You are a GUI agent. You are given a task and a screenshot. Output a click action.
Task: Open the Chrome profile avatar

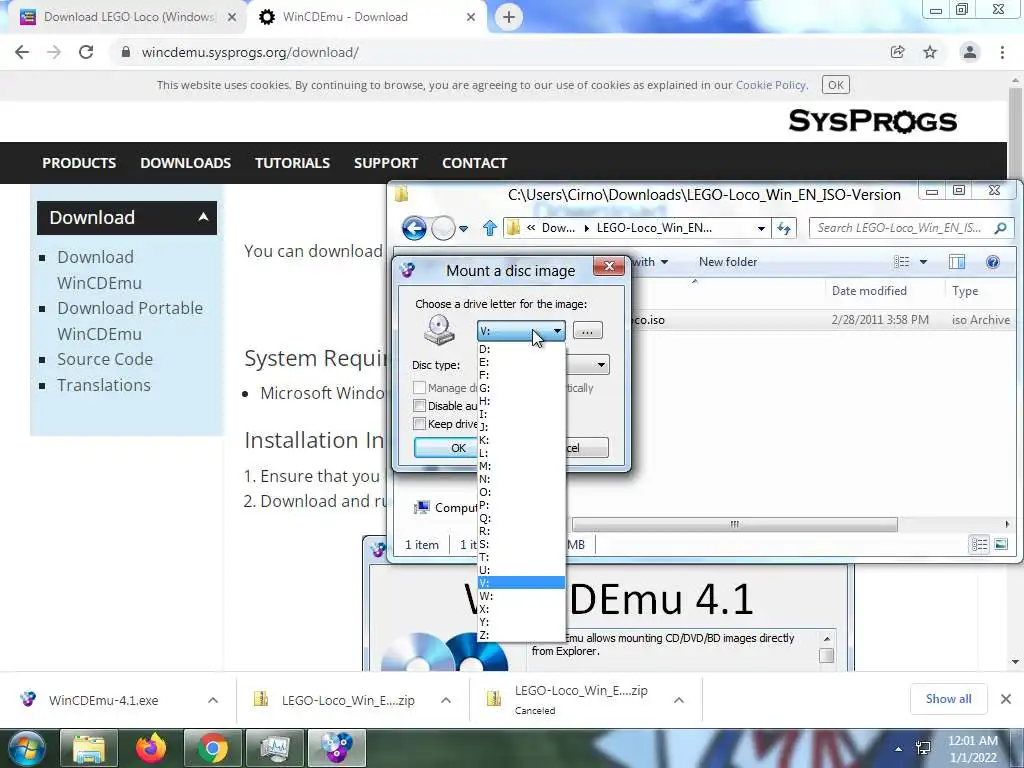coord(970,52)
